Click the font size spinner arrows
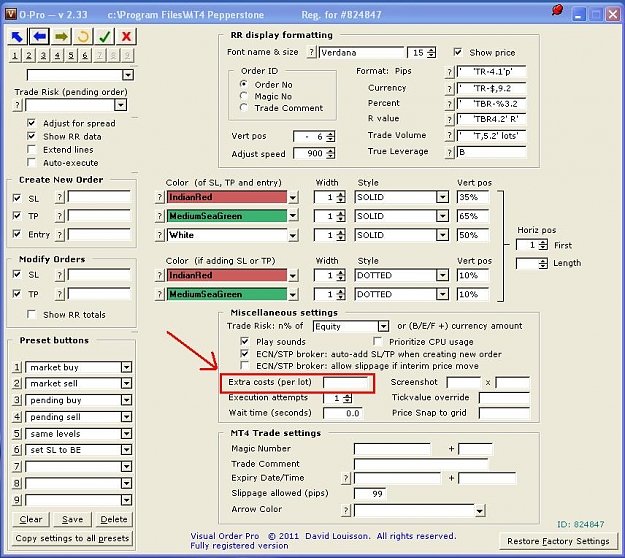Image resolution: width=625 pixels, height=558 pixels. [x=431, y=53]
